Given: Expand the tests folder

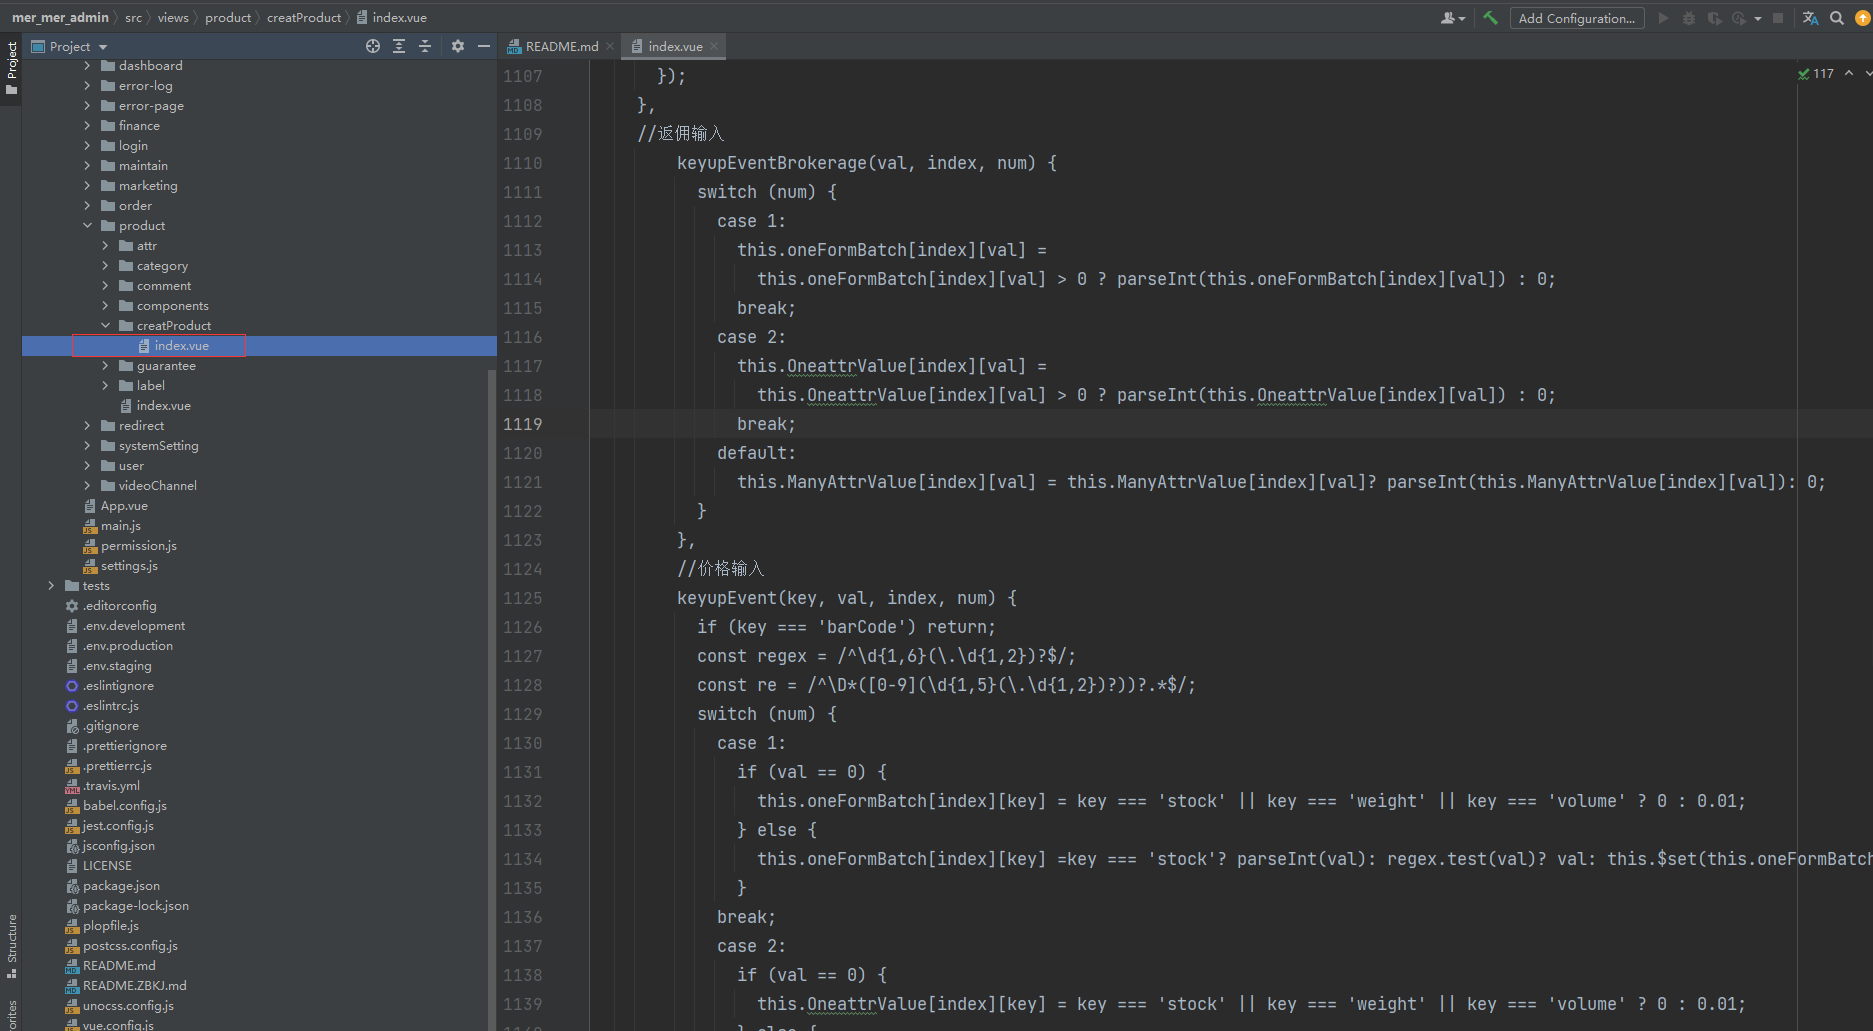Looking at the screenshot, I should pos(51,586).
